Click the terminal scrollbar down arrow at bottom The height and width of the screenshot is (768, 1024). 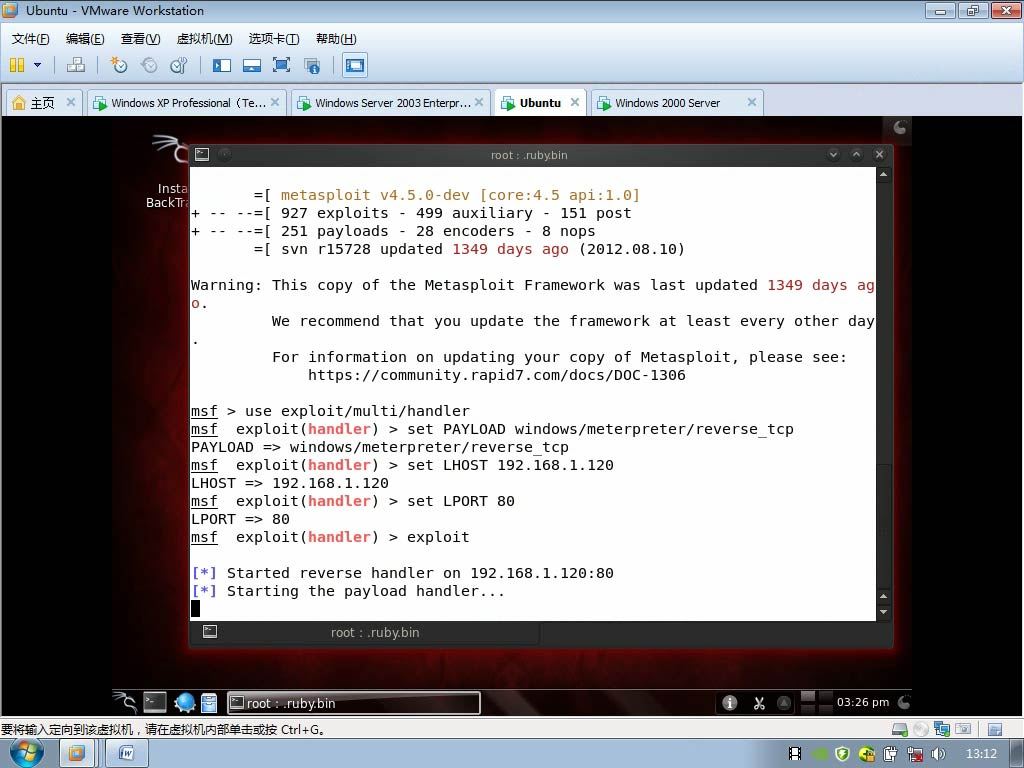[x=884, y=612]
